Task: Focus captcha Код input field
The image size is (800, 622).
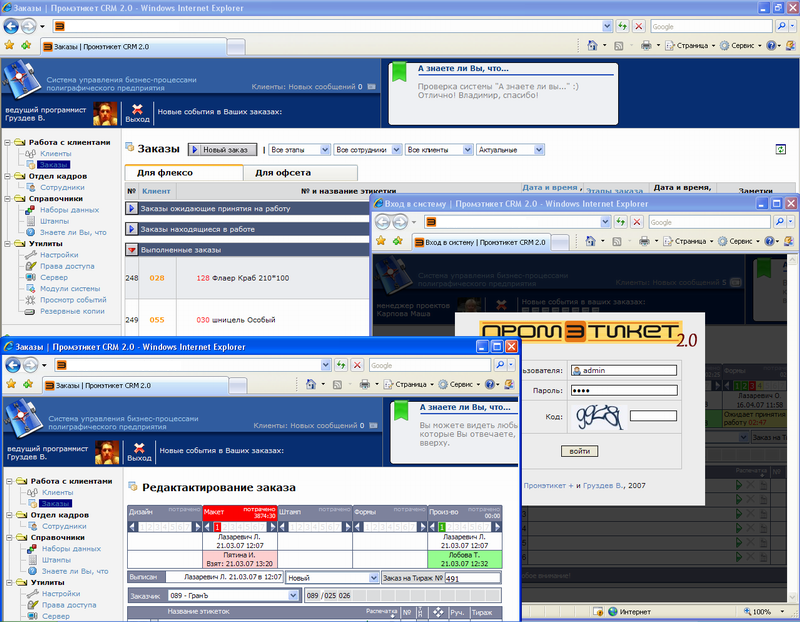Action: tap(653, 416)
